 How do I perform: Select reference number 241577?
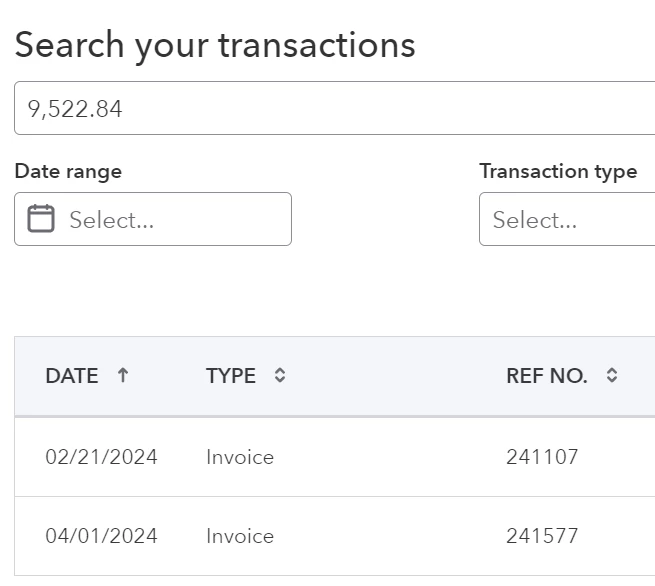(542, 535)
